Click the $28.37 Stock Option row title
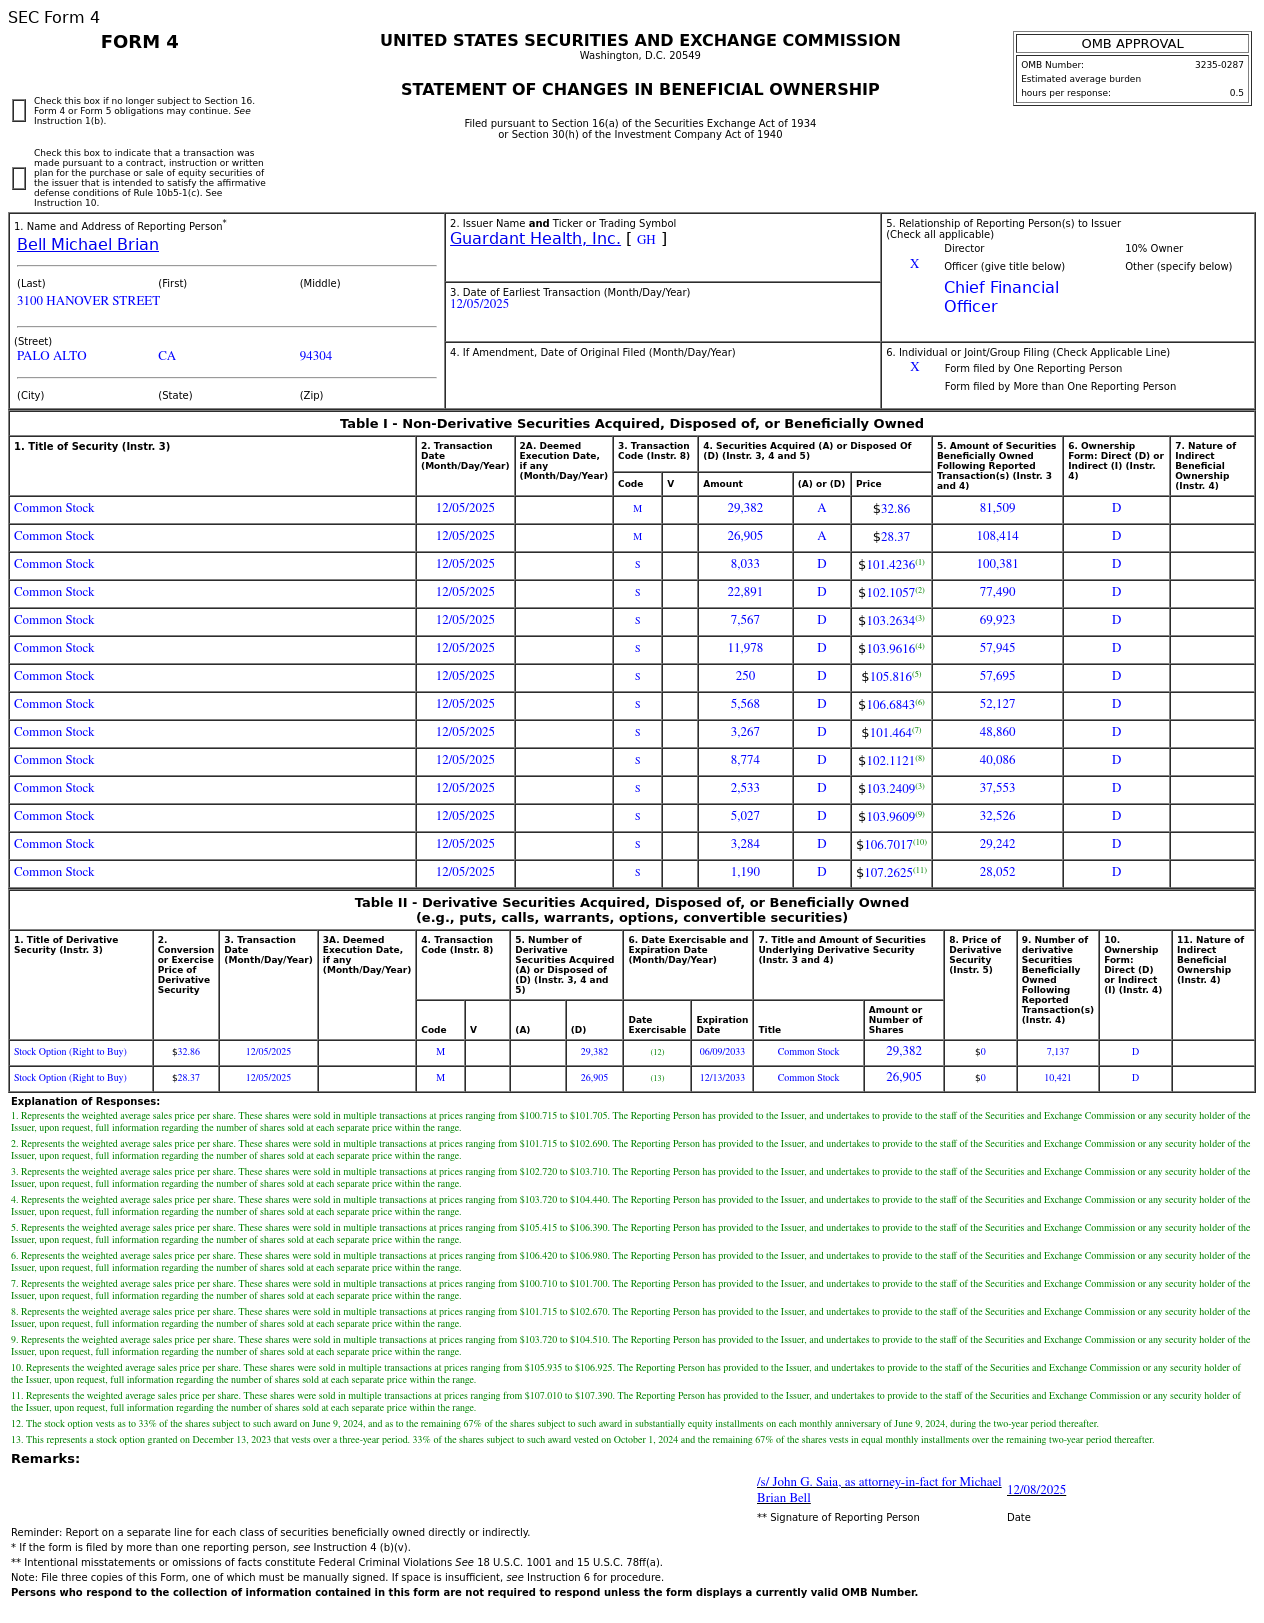This screenshot has width=1264, height=1623. [x=70, y=1079]
